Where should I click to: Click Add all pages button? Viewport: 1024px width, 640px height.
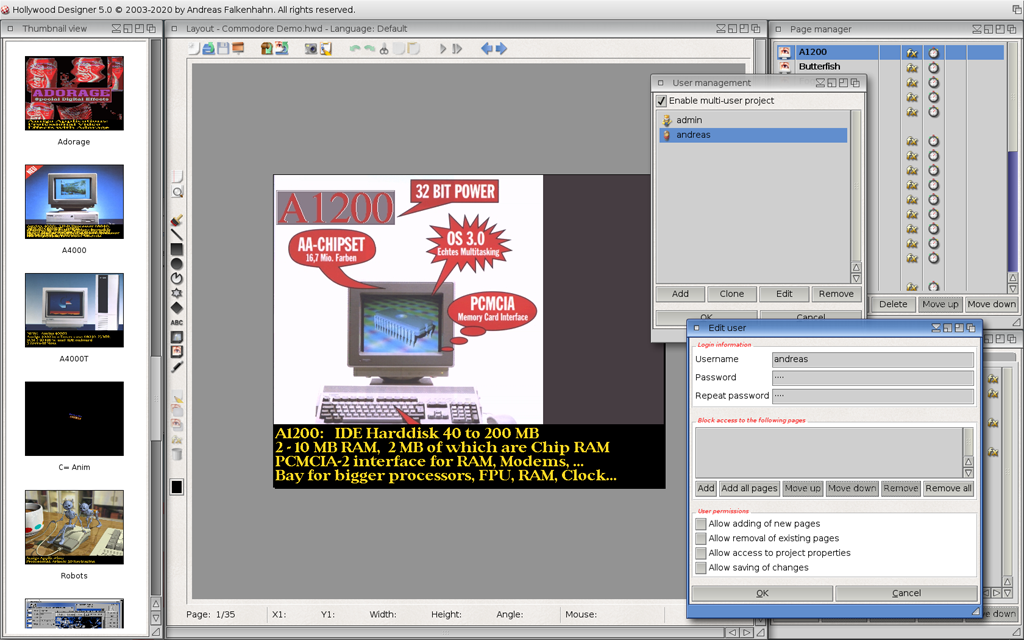[749, 488]
